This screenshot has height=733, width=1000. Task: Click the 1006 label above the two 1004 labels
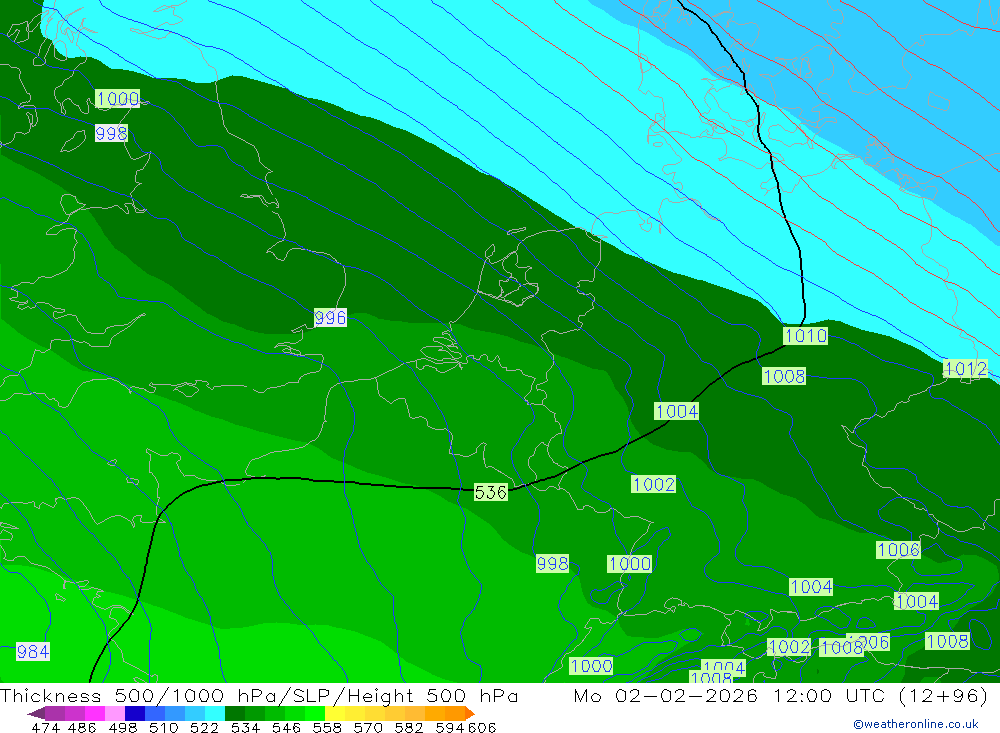click(898, 550)
